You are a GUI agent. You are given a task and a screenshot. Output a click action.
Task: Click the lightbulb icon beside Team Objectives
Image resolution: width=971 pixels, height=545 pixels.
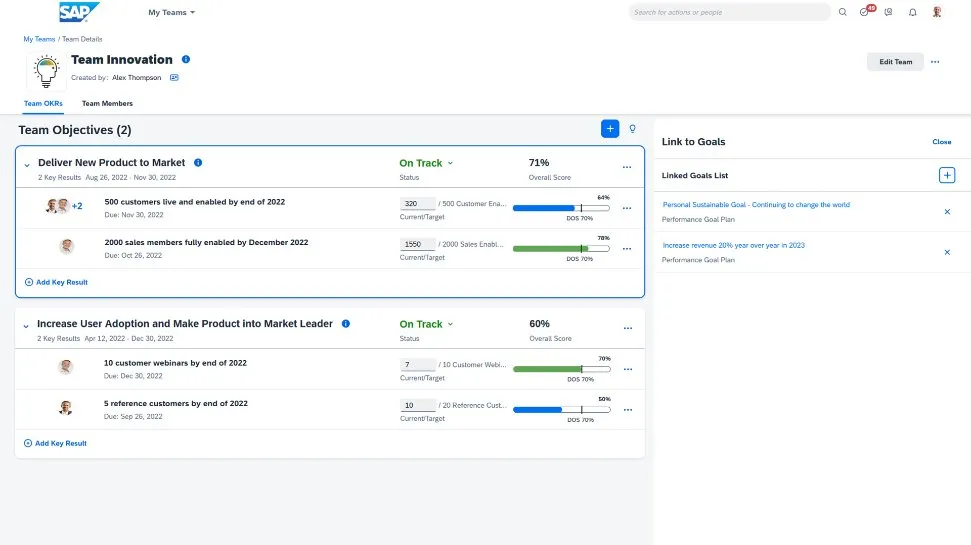coord(632,129)
